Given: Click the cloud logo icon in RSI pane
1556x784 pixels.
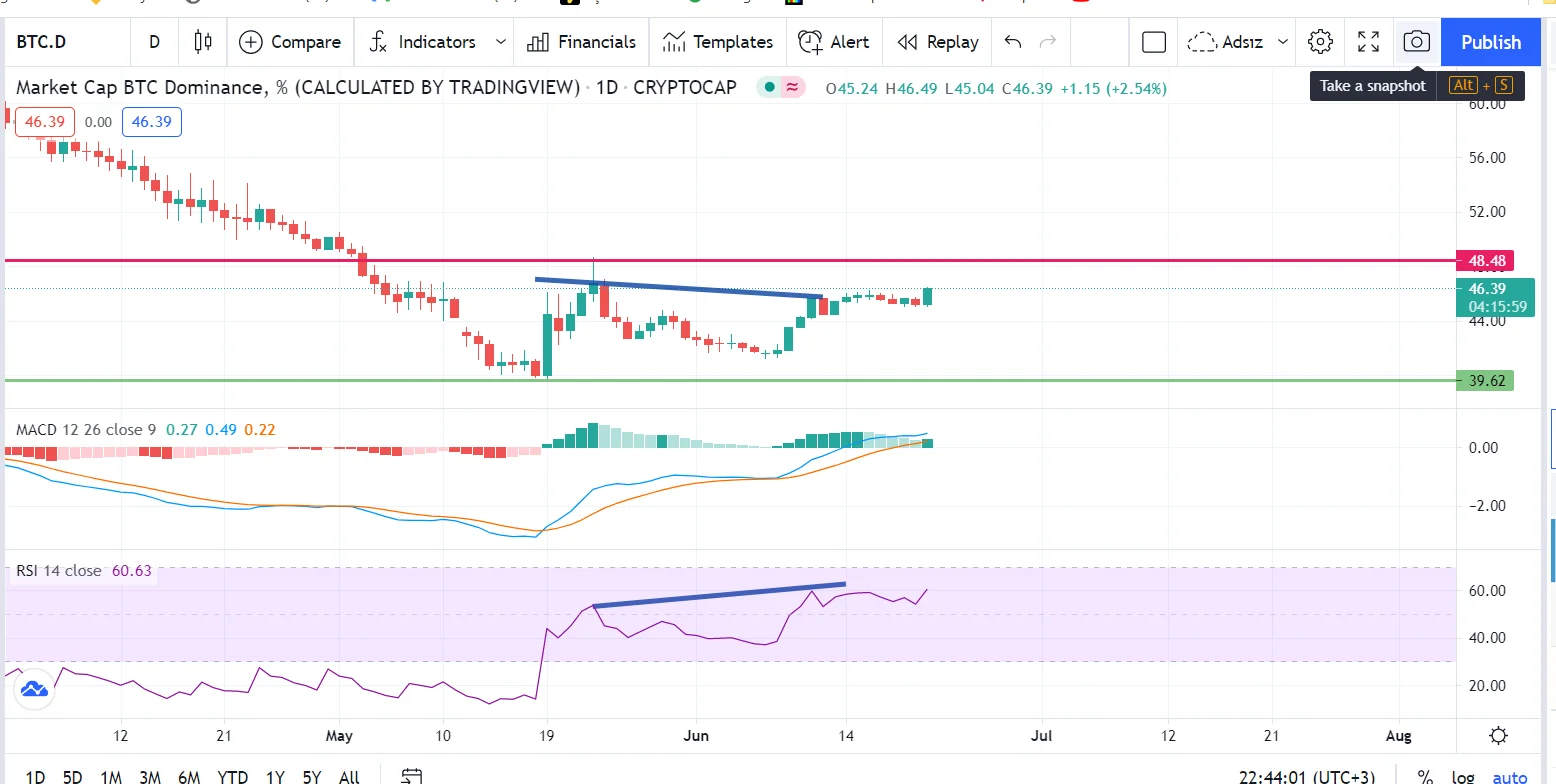Looking at the screenshot, I should coord(34,689).
